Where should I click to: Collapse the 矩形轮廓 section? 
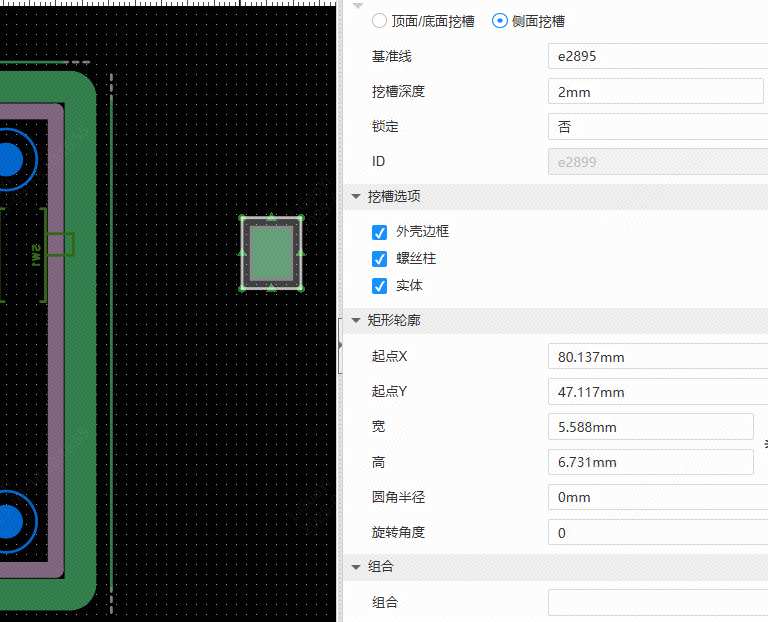356,321
